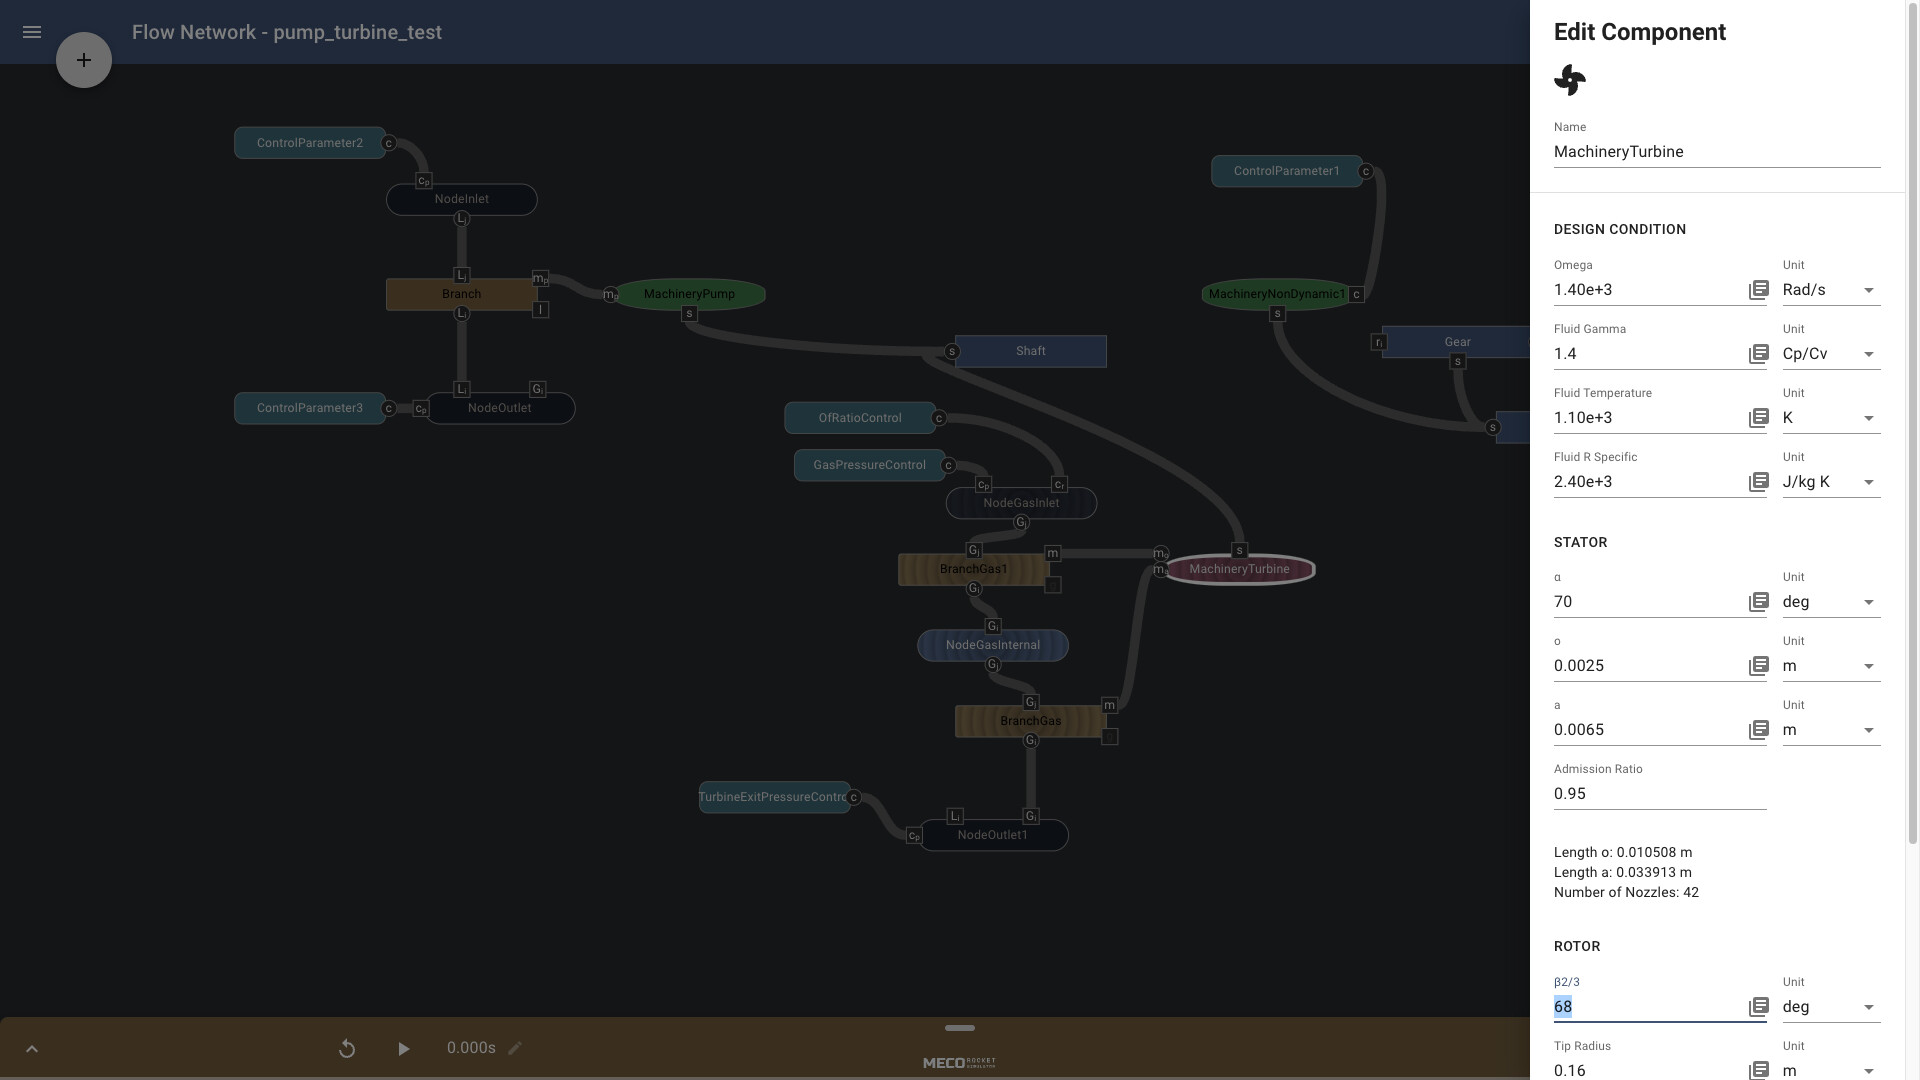Image resolution: width=1920 pixels, height=1080 pixels.
Task: Copy the β2/3 rotor value via clipboard icon
Action: [x=1758, y=1007]
